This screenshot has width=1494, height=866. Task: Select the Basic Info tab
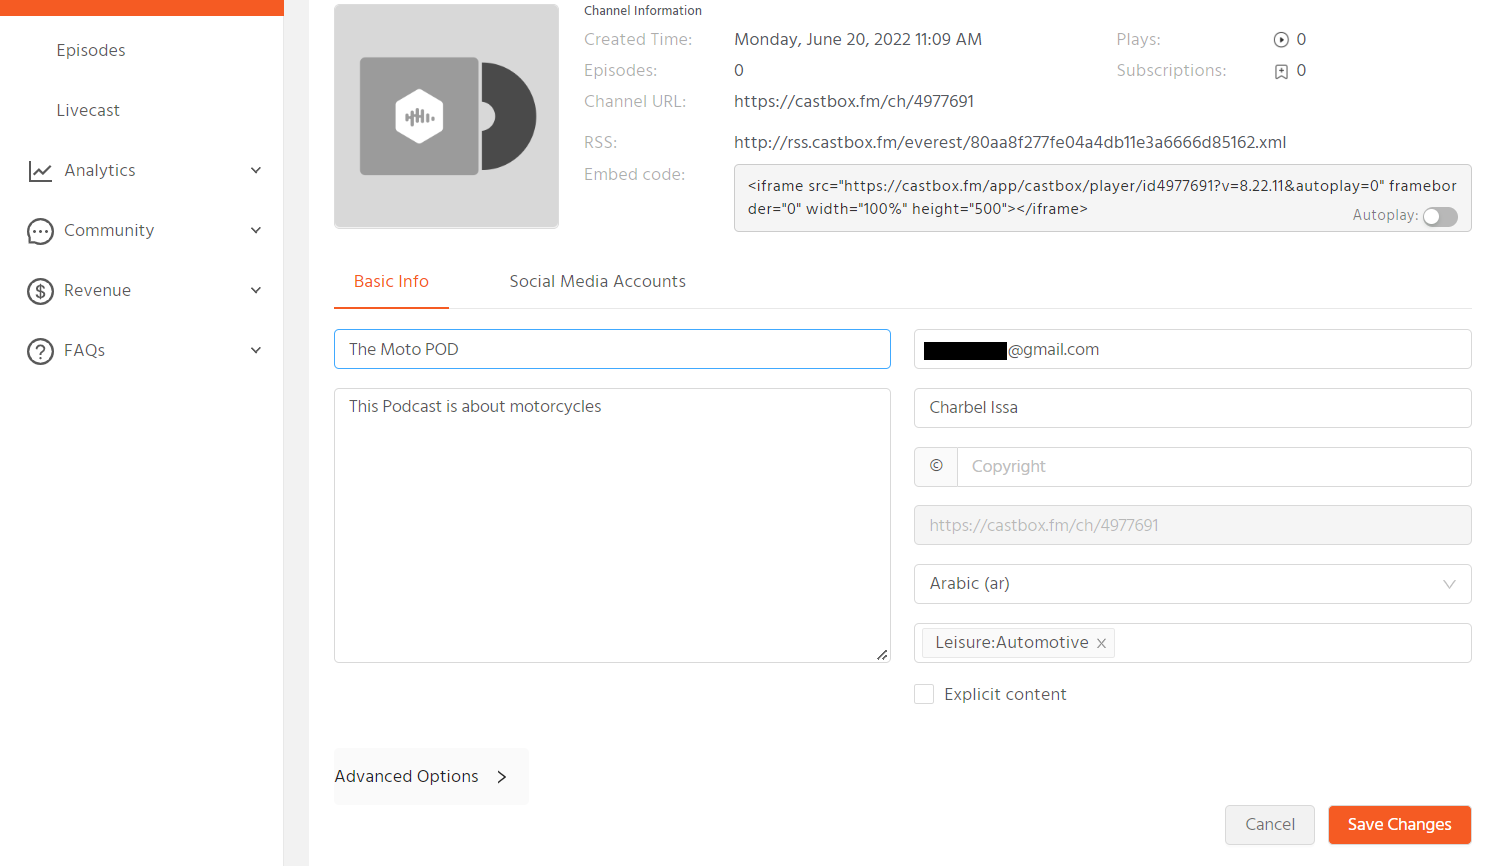391,281
